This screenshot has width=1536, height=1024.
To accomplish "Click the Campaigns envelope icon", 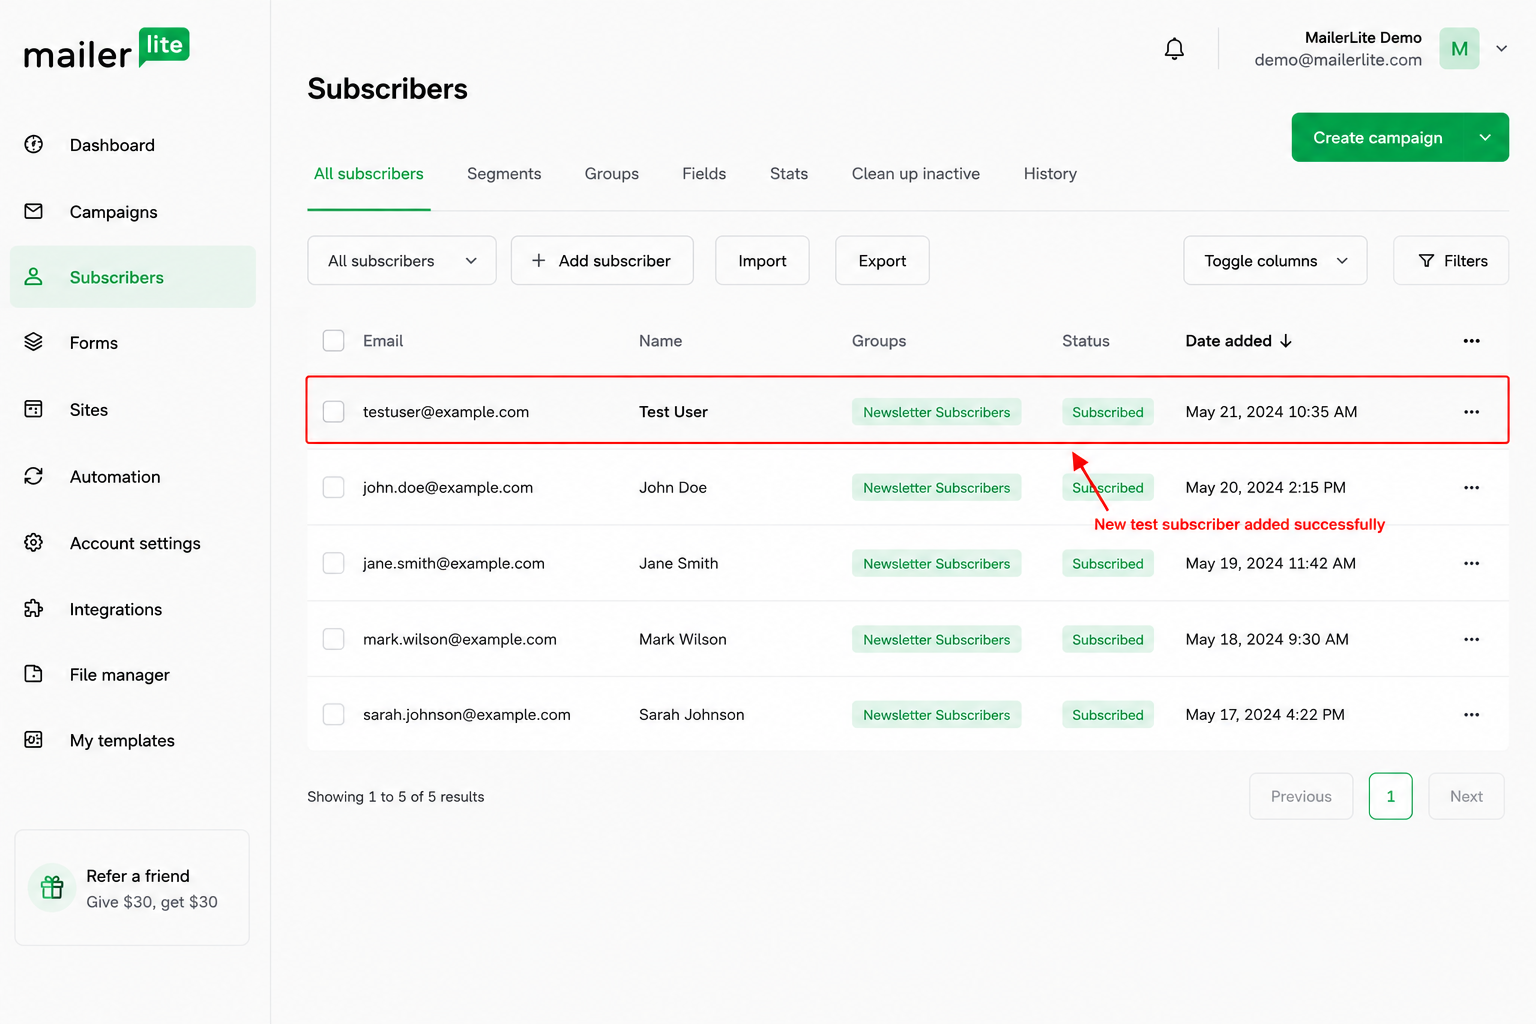I will click(34, 211).
